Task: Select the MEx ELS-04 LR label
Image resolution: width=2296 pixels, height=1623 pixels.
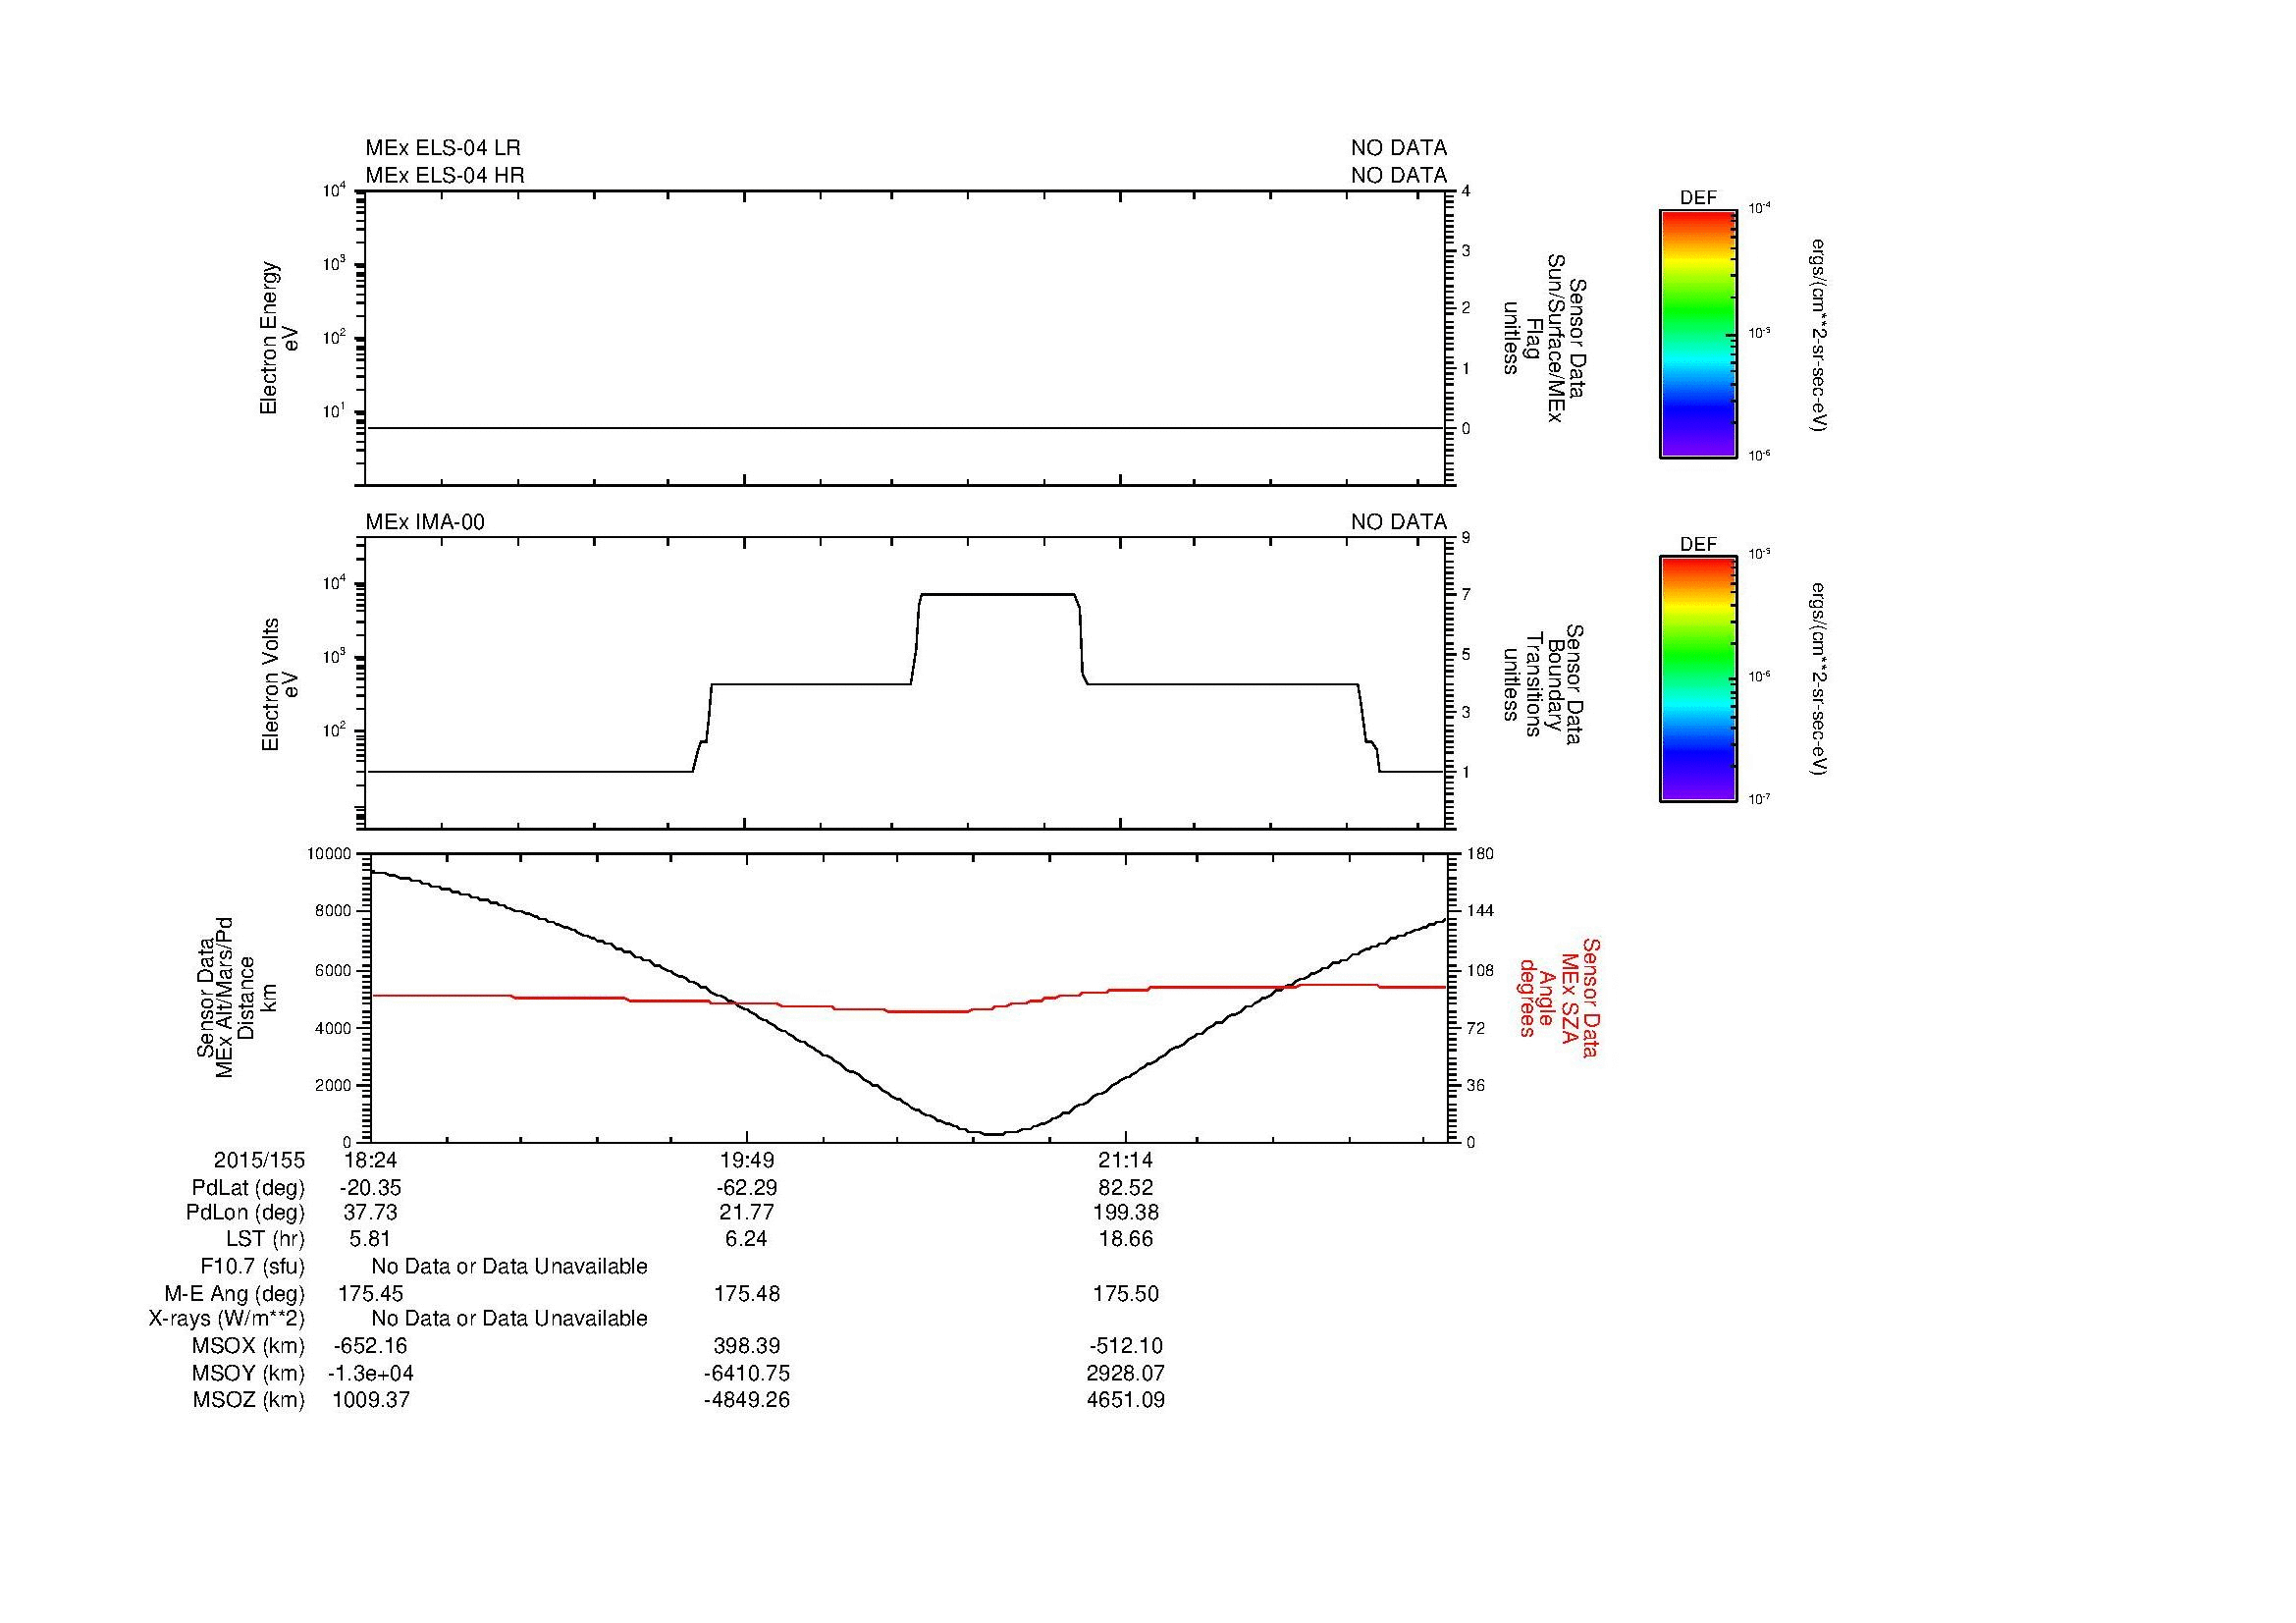Action: point(443,148)
